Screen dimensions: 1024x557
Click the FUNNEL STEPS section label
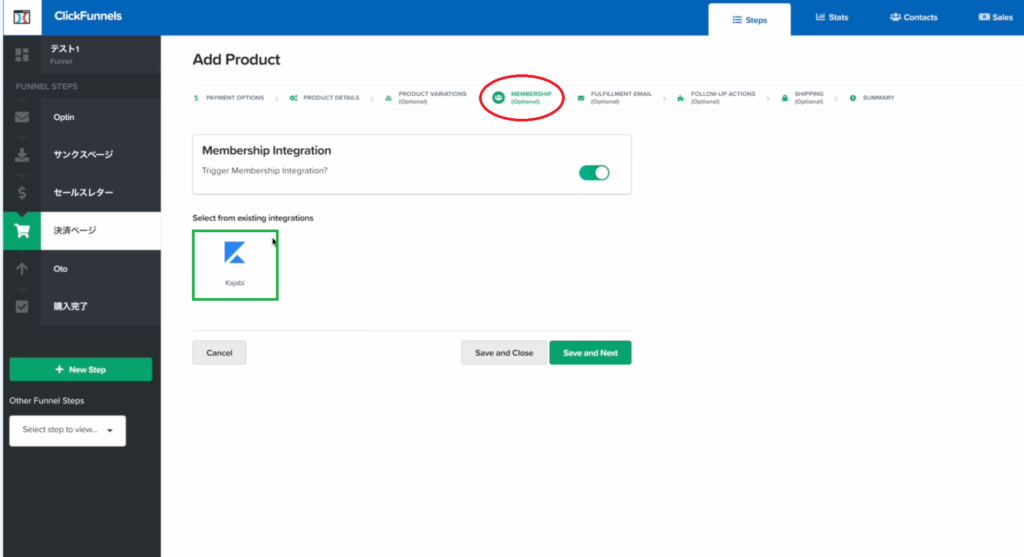click(46, 86)
